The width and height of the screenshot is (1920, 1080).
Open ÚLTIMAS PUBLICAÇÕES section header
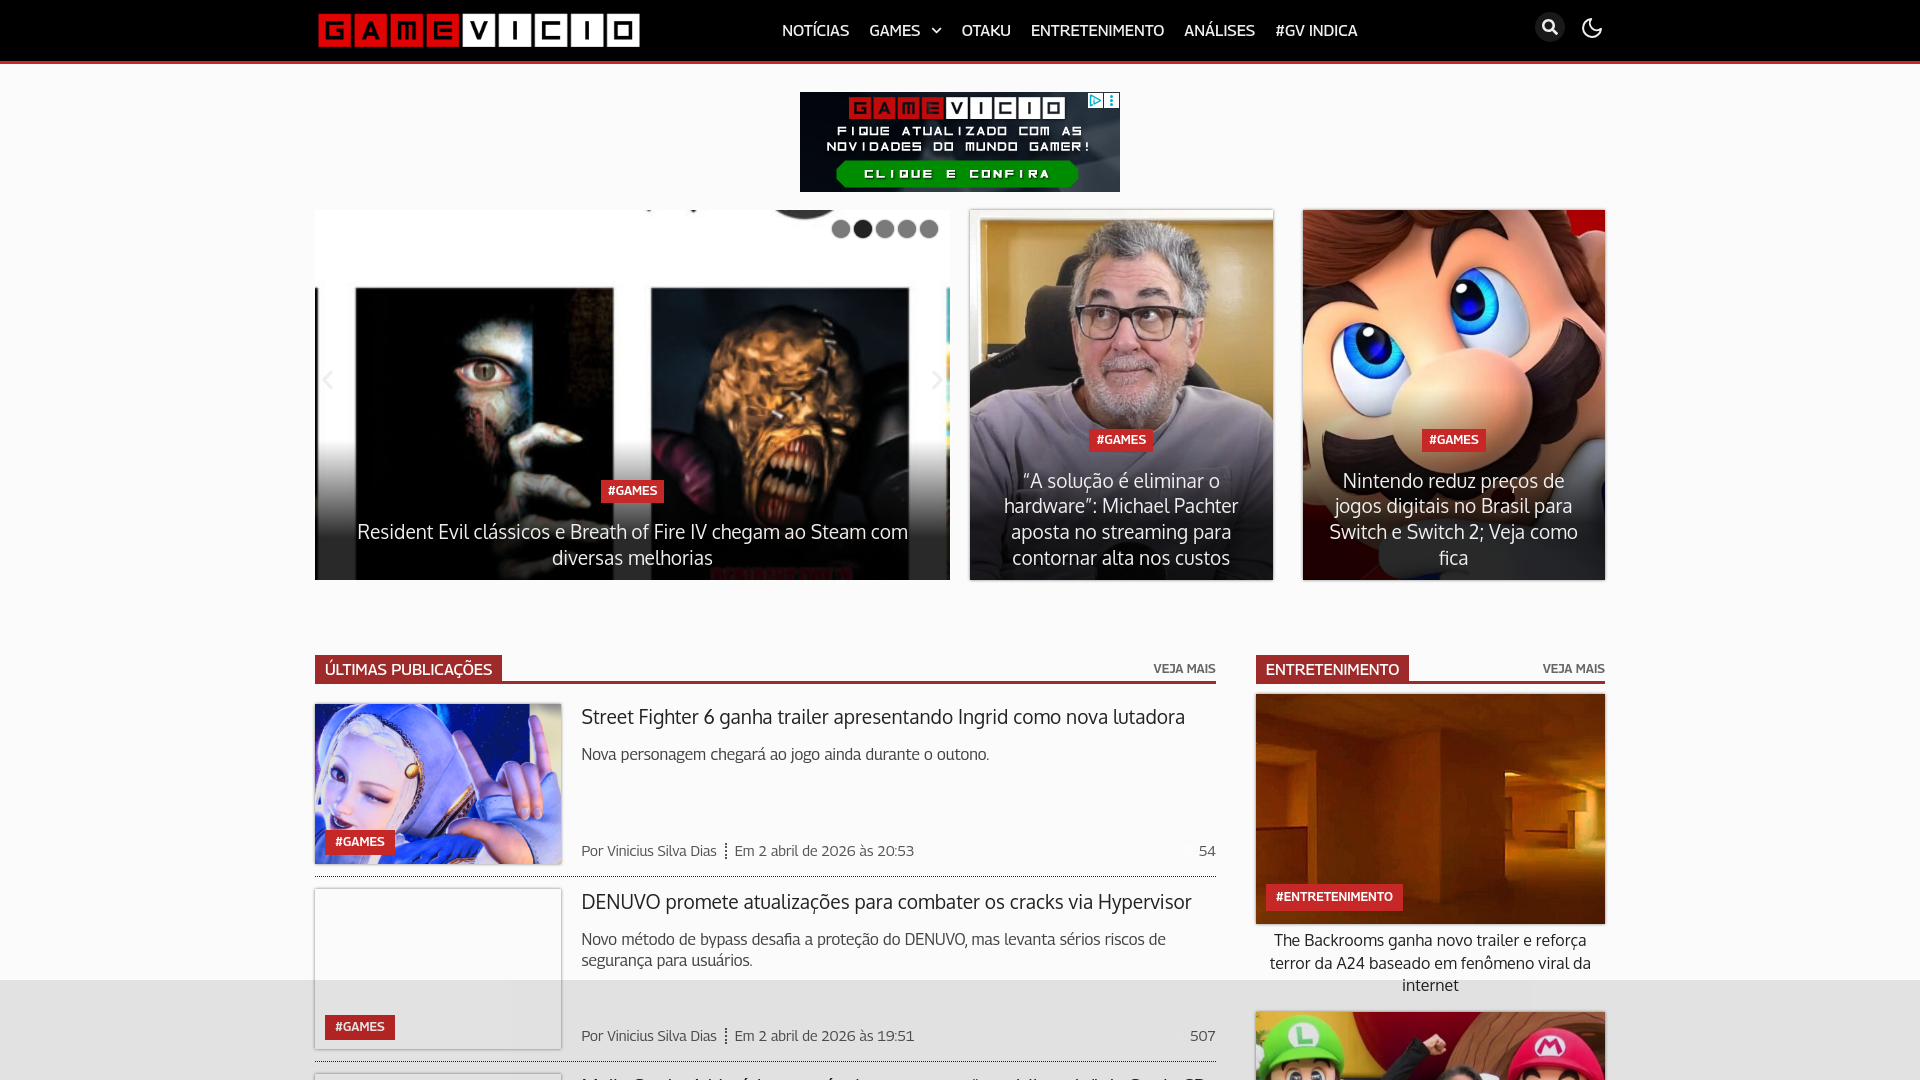pos(408,669)
